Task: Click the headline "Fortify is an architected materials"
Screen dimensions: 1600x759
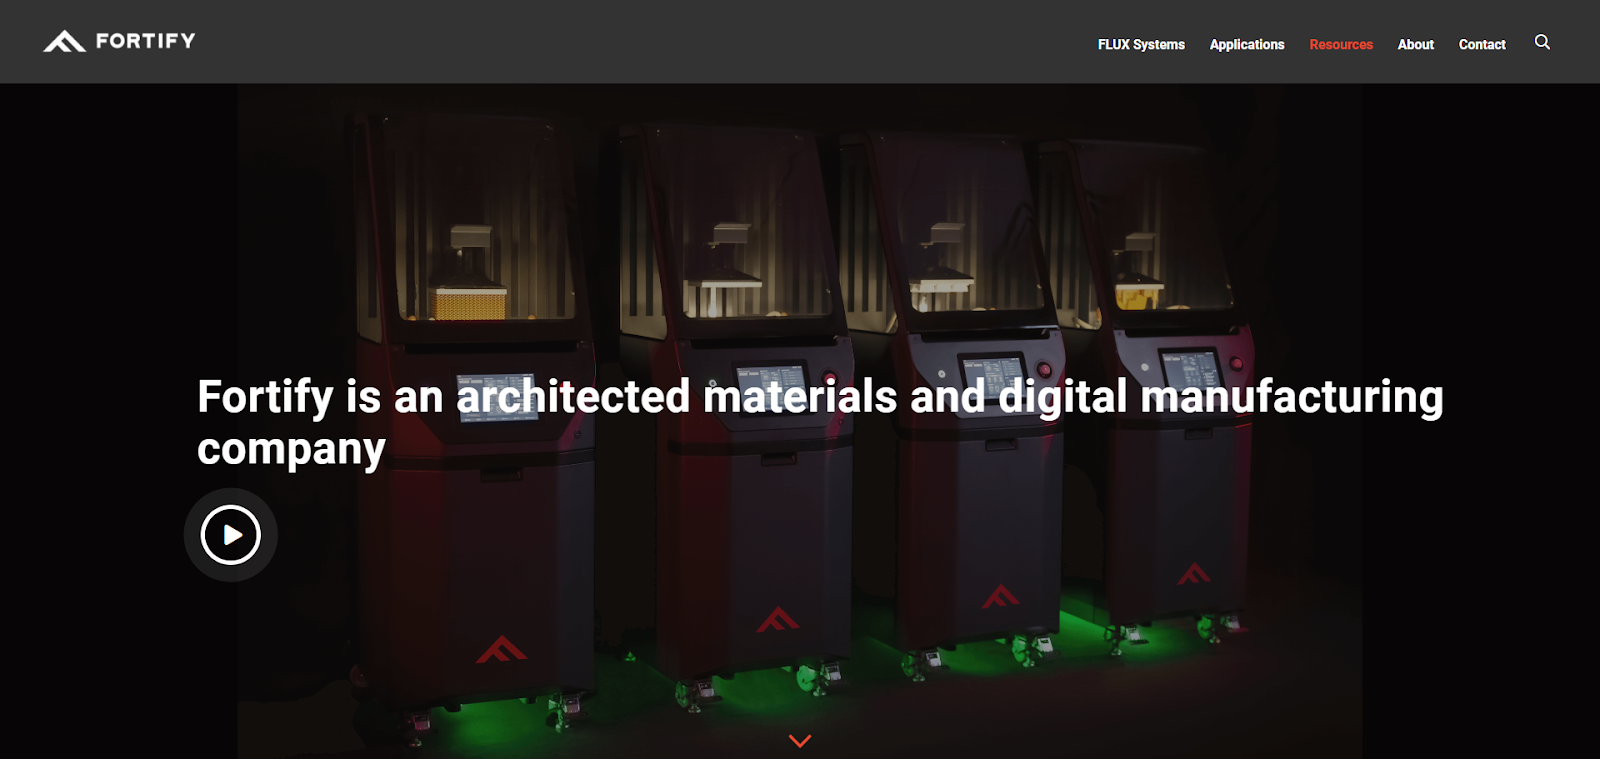Action: 547,396
